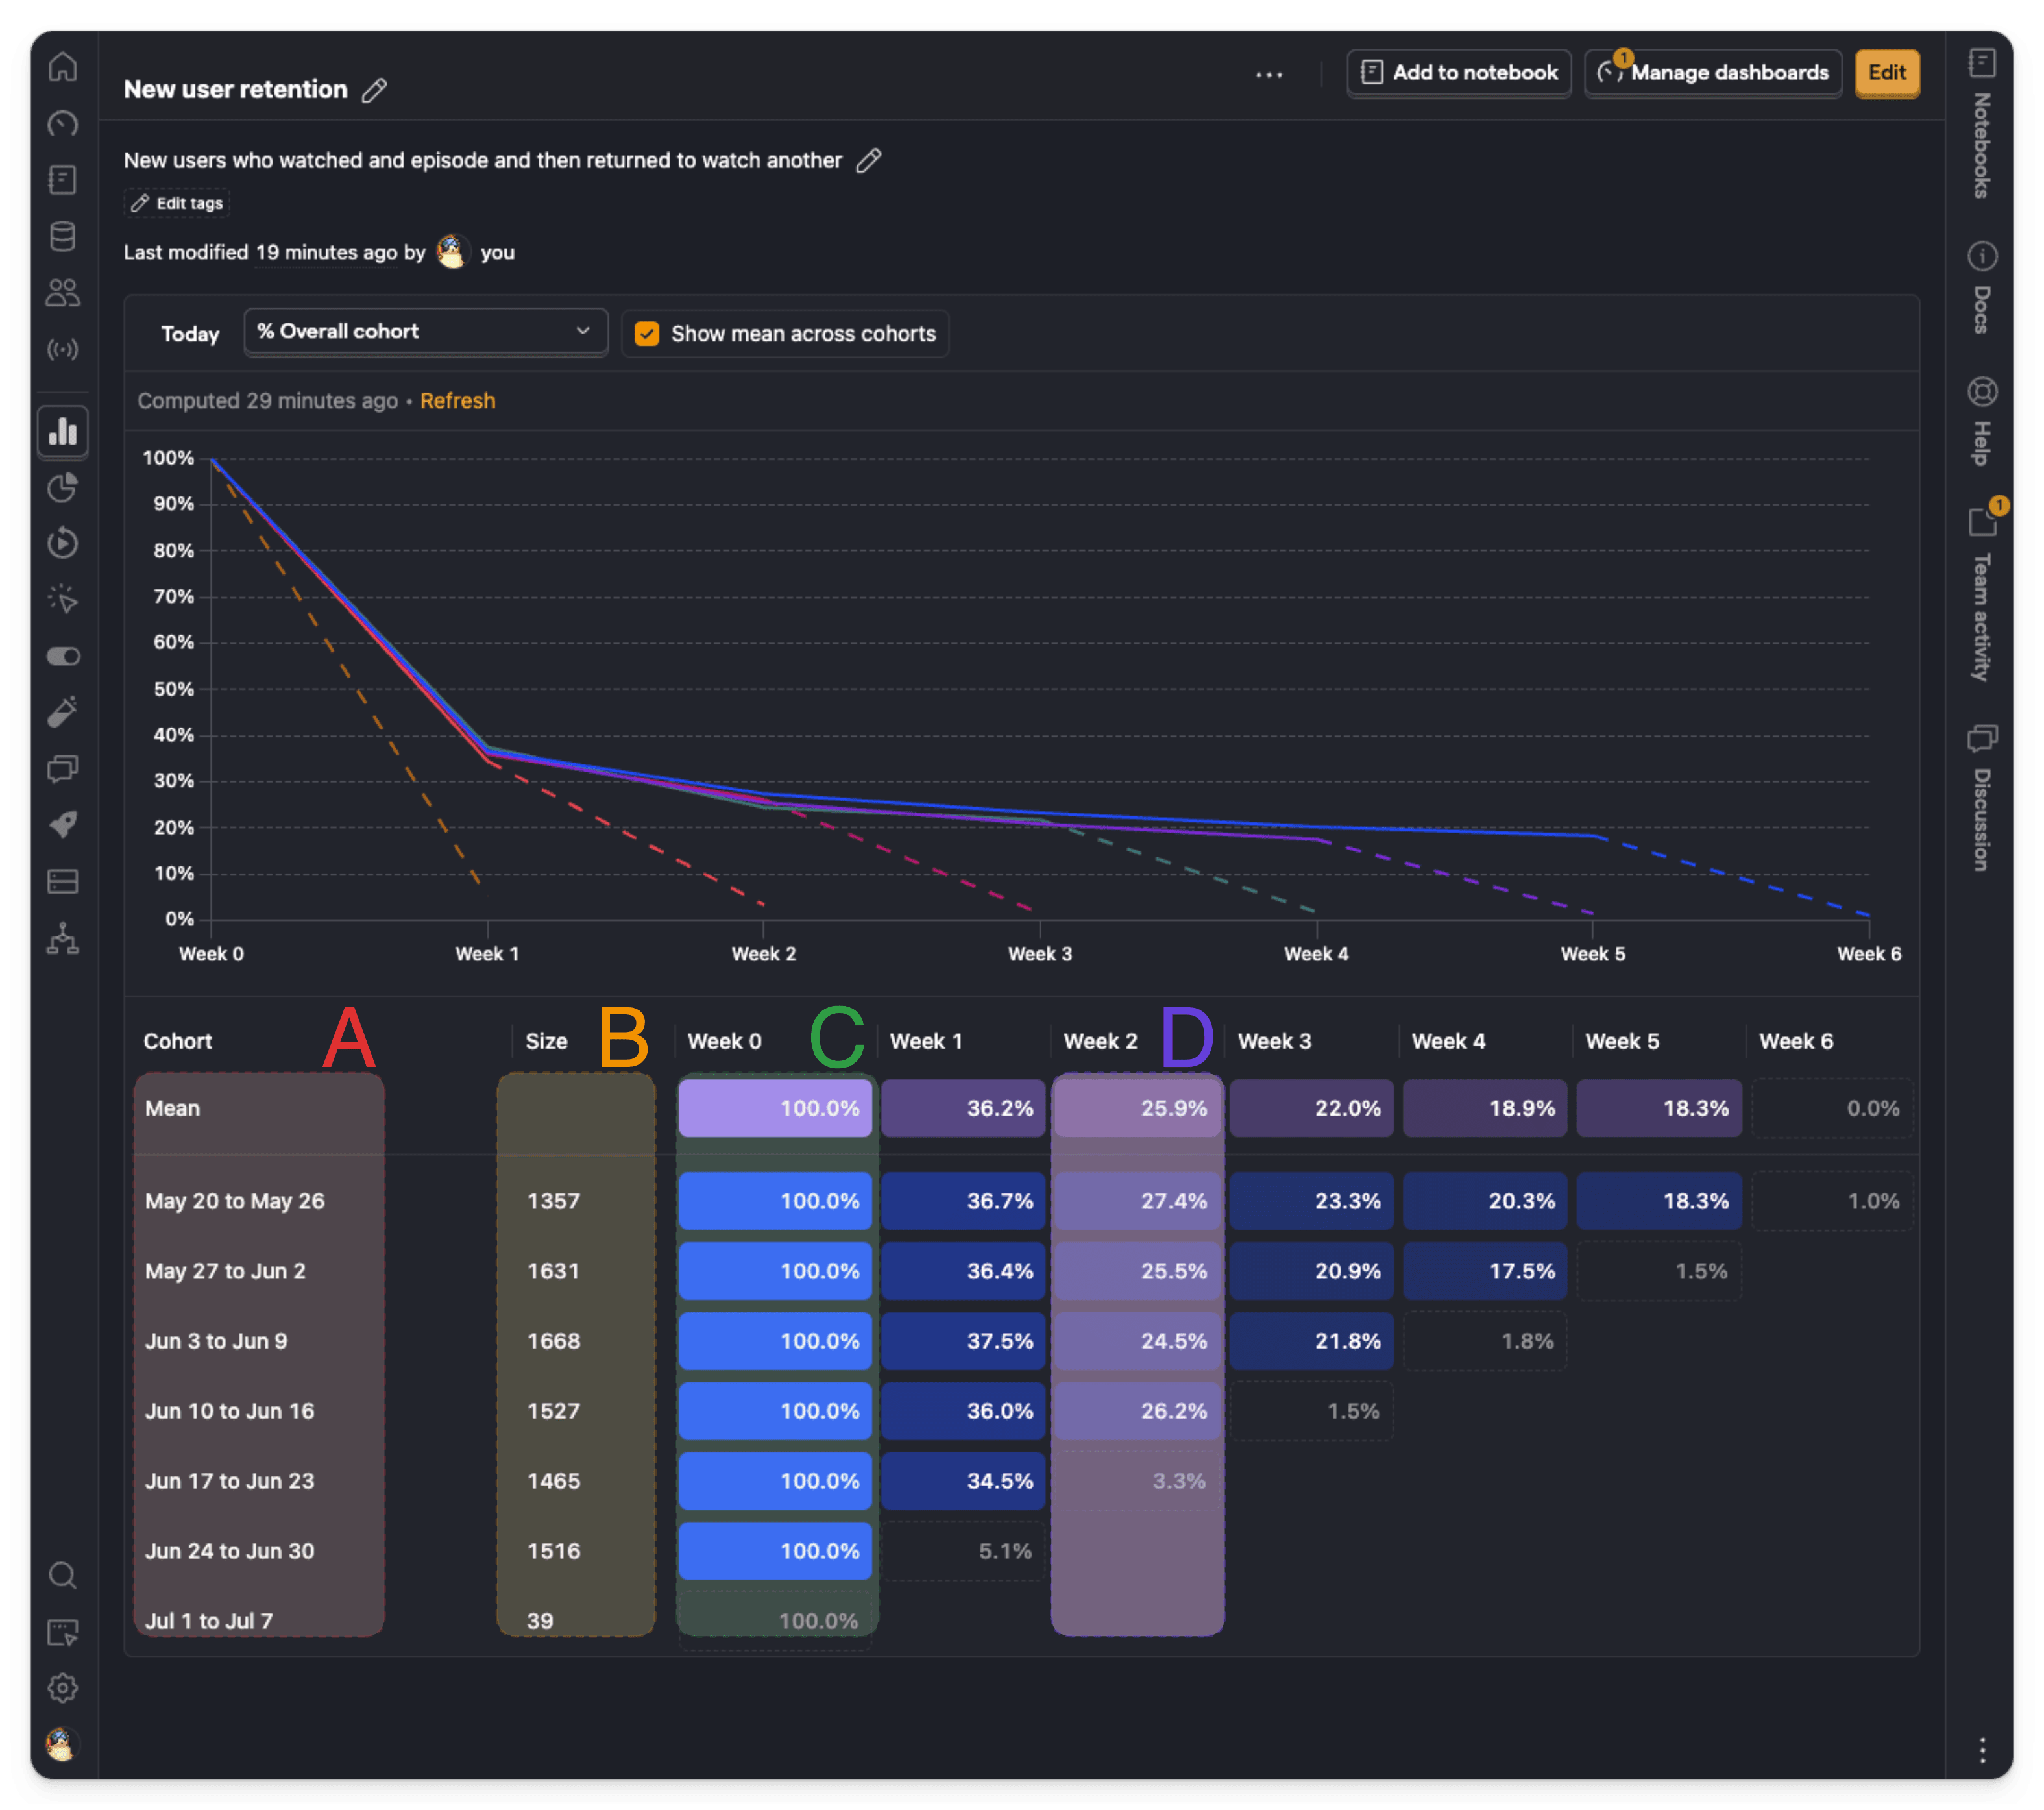This screenshot has width=2044, height=1810.
Task: Open the Help side panel tab
Action: coord(1982,421)
